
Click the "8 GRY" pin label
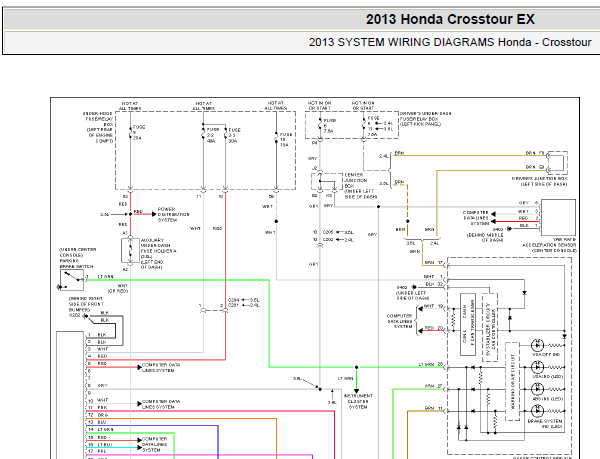(x=98, y=386)
